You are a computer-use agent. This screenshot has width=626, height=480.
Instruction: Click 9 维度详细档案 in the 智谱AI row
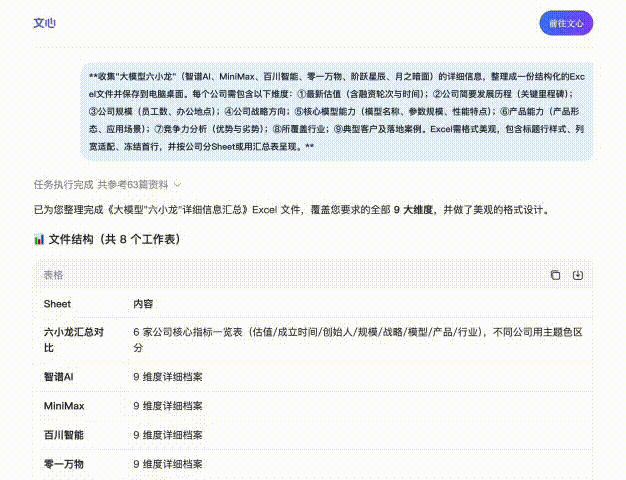click(x=168, y=377)
